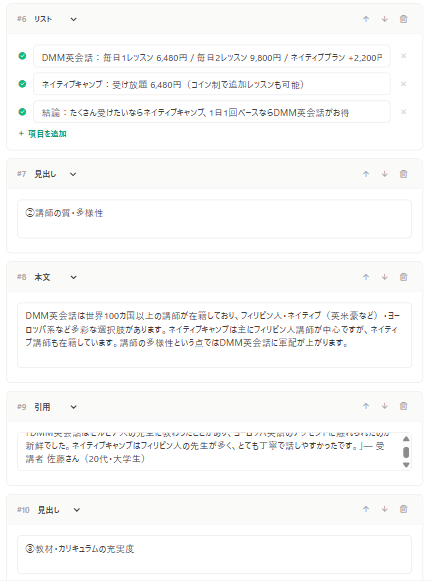431x588 pixels.
Task: Edit the DMM英会話 pricing list field
Action: coord(212,56)
